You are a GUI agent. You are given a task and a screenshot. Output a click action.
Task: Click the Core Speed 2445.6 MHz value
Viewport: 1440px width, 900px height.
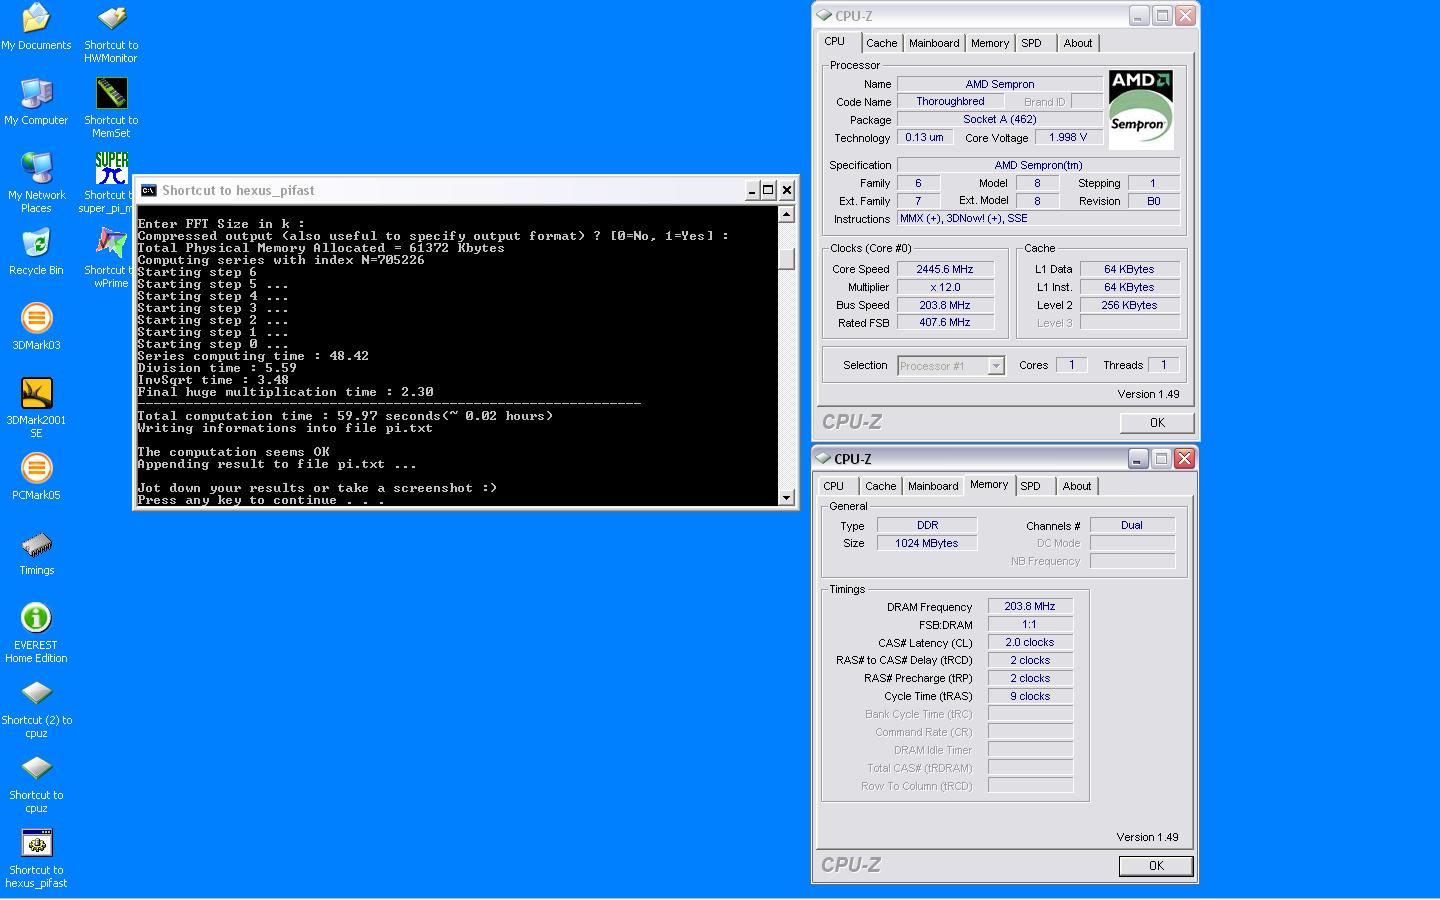point(945,269)
